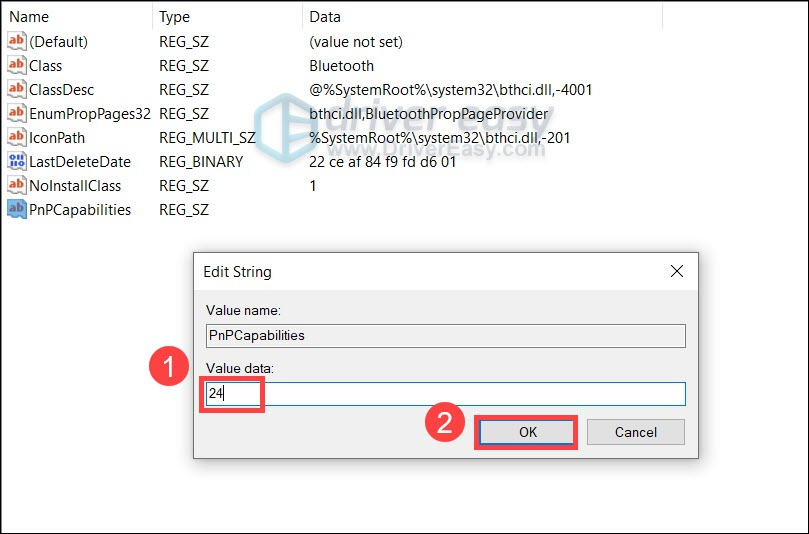Click the Value name field showing PnPCapabilities

pyautogui.click(x=445, y=336)
